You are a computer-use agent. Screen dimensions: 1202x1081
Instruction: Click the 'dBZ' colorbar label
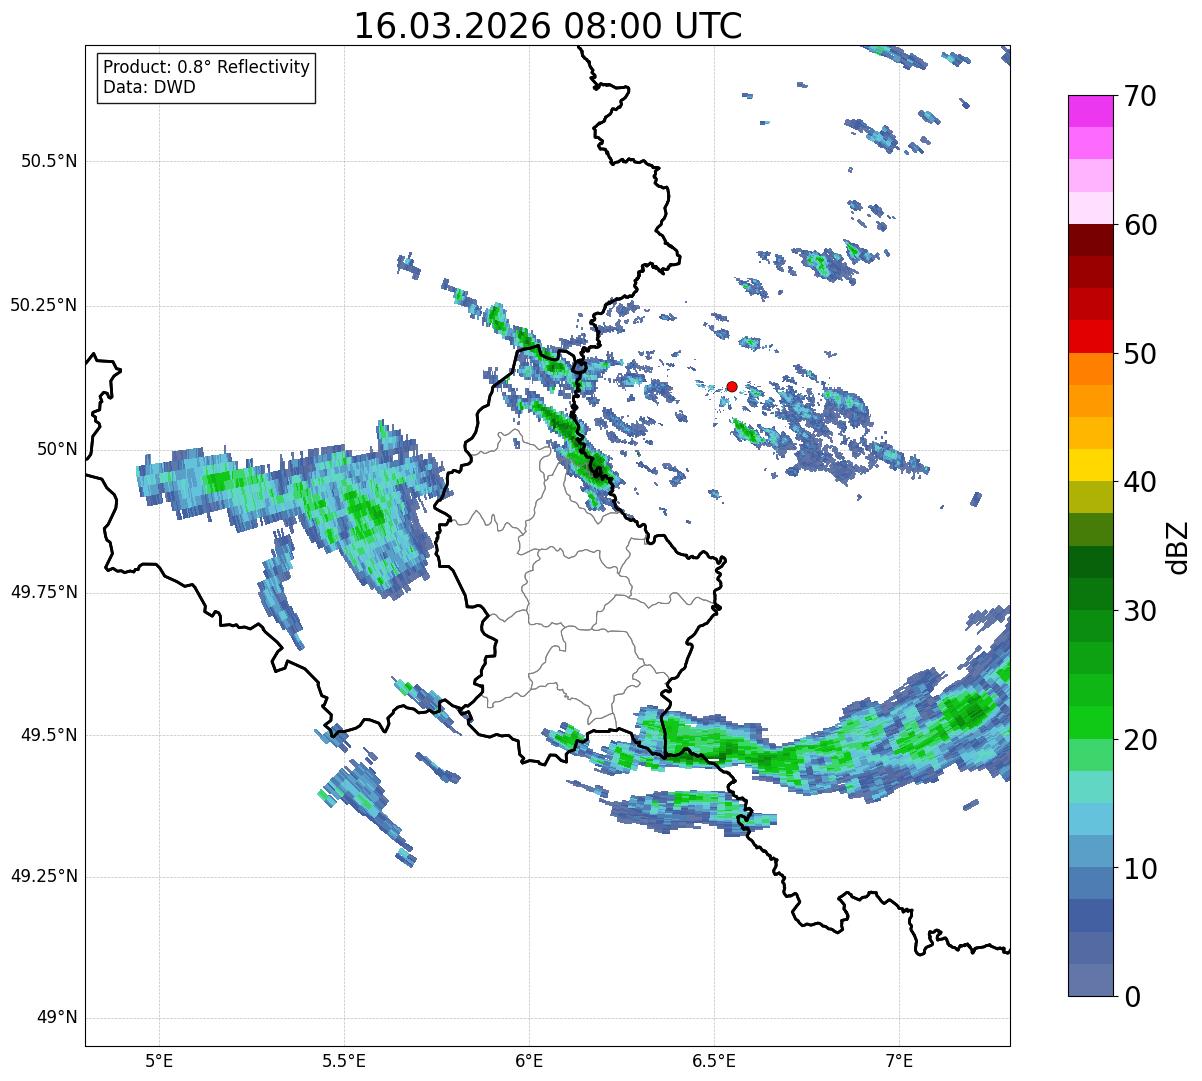[1177, 546]
